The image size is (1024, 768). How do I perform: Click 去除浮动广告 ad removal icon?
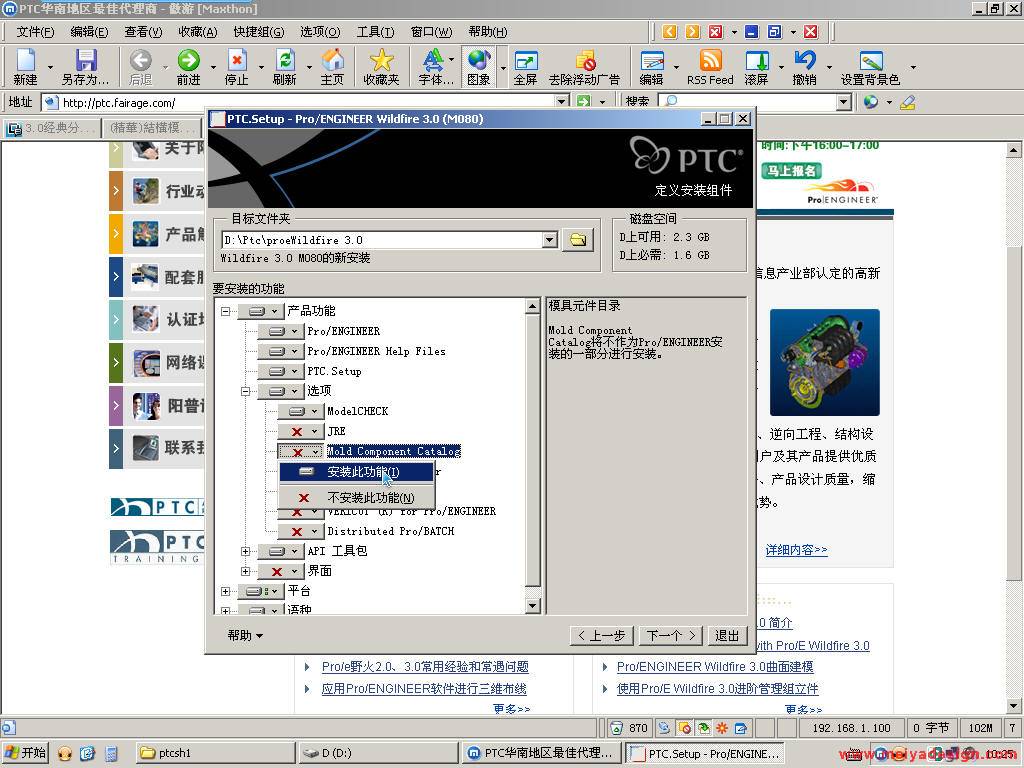tap(584, 67)
